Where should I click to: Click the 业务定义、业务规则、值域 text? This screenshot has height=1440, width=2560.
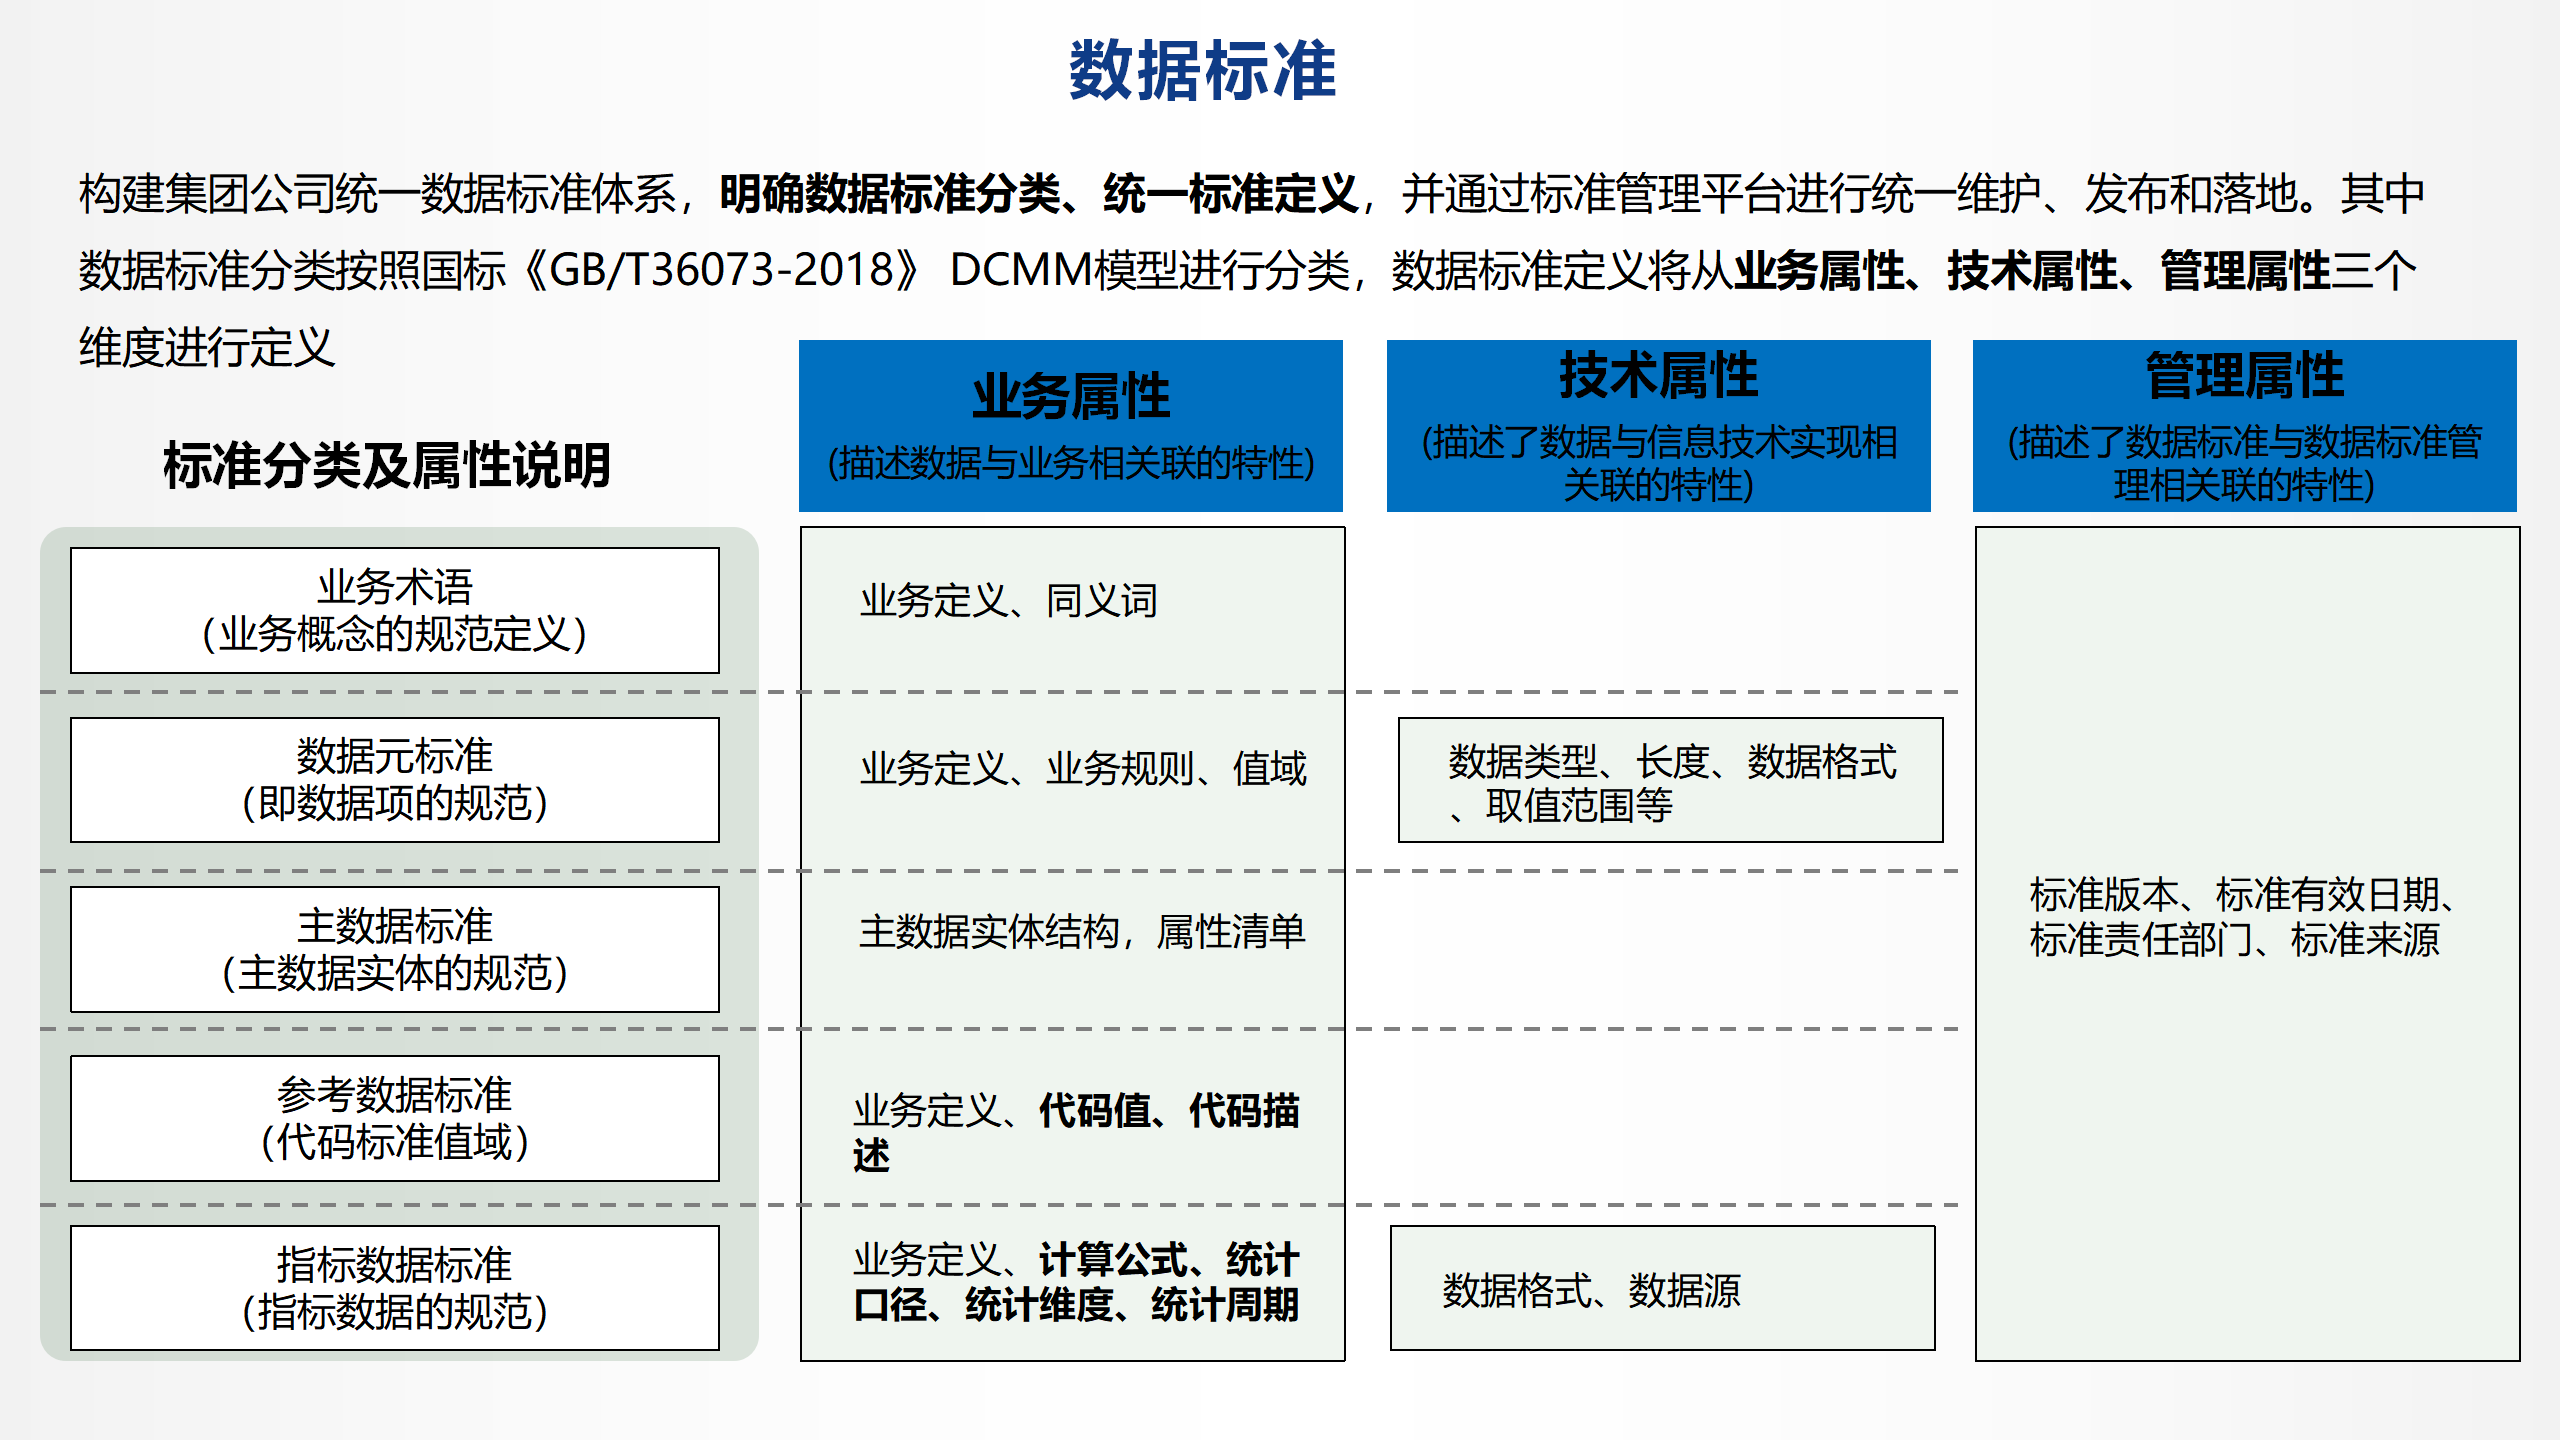[1083, 769]
